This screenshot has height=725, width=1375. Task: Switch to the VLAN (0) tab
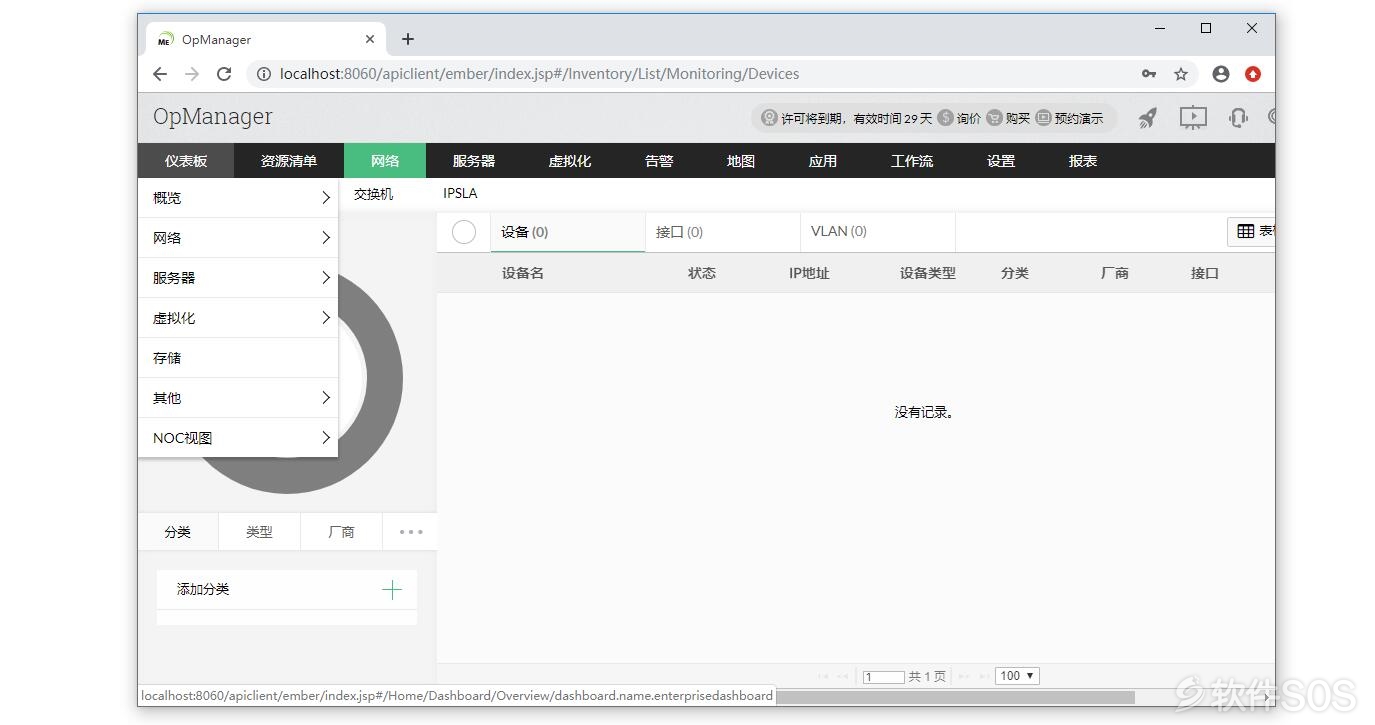coord(877,232)
